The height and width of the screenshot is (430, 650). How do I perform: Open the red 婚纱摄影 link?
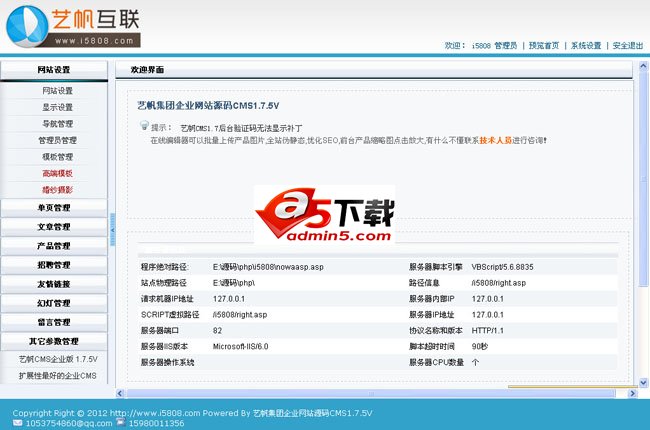point(57,190)
